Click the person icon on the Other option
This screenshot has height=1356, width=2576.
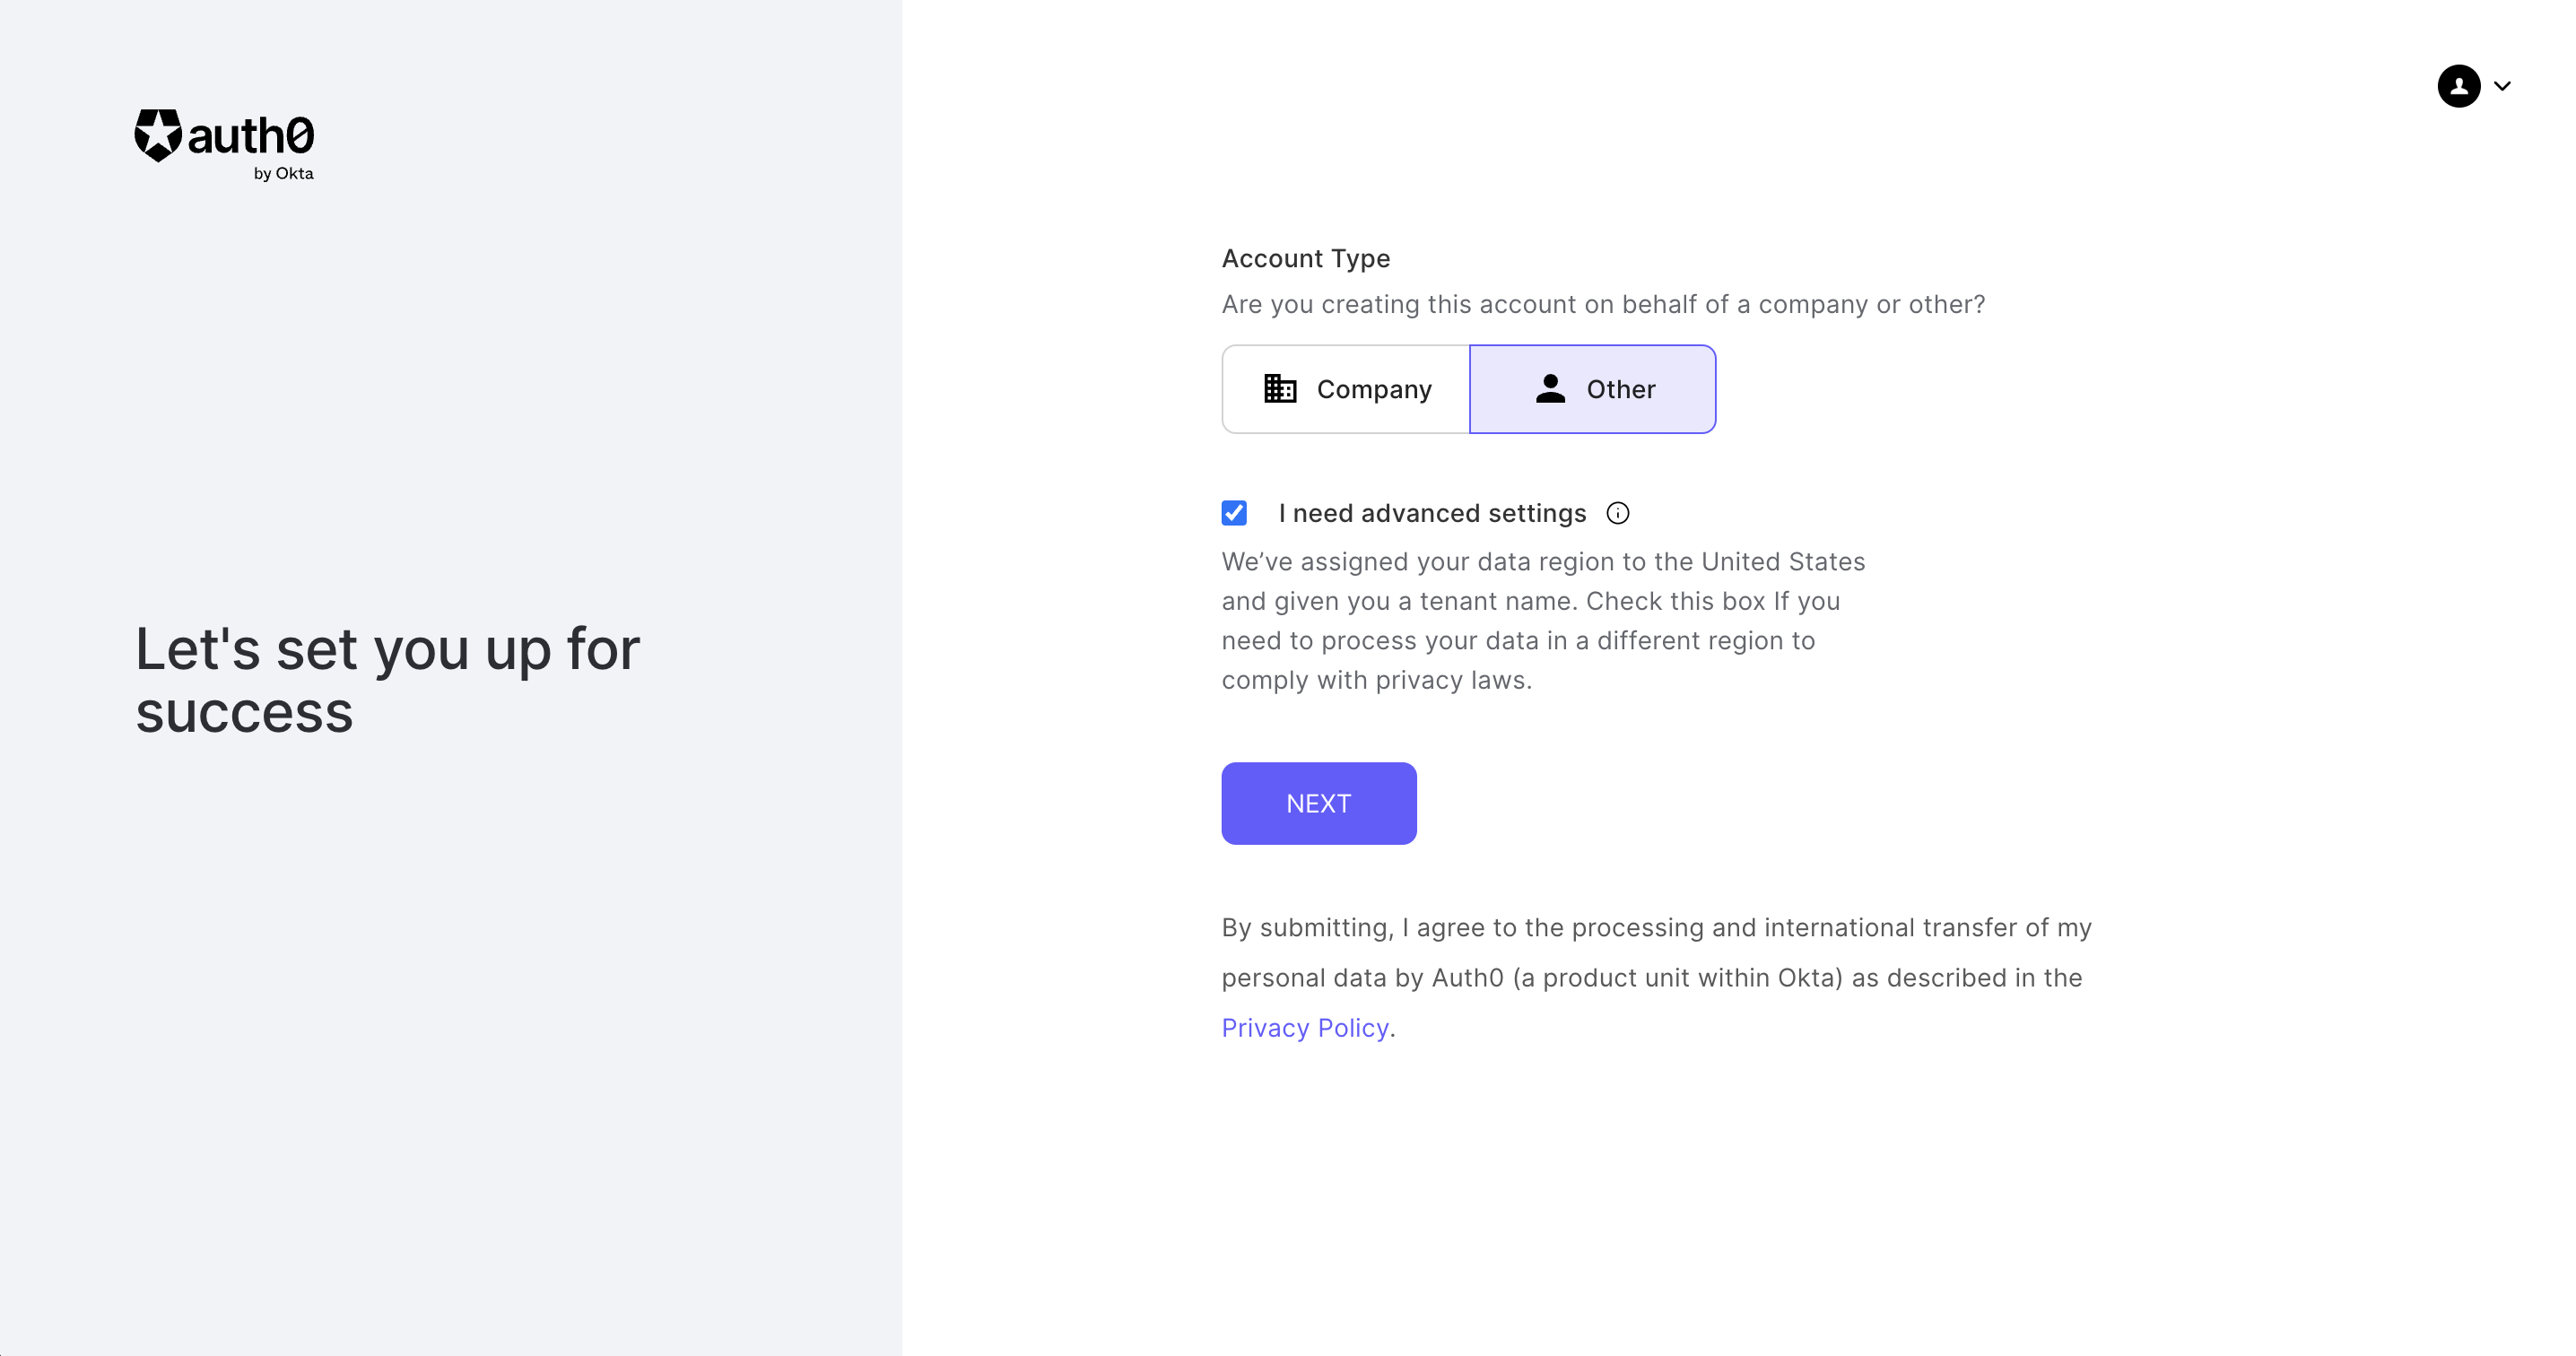(1550, 389)
